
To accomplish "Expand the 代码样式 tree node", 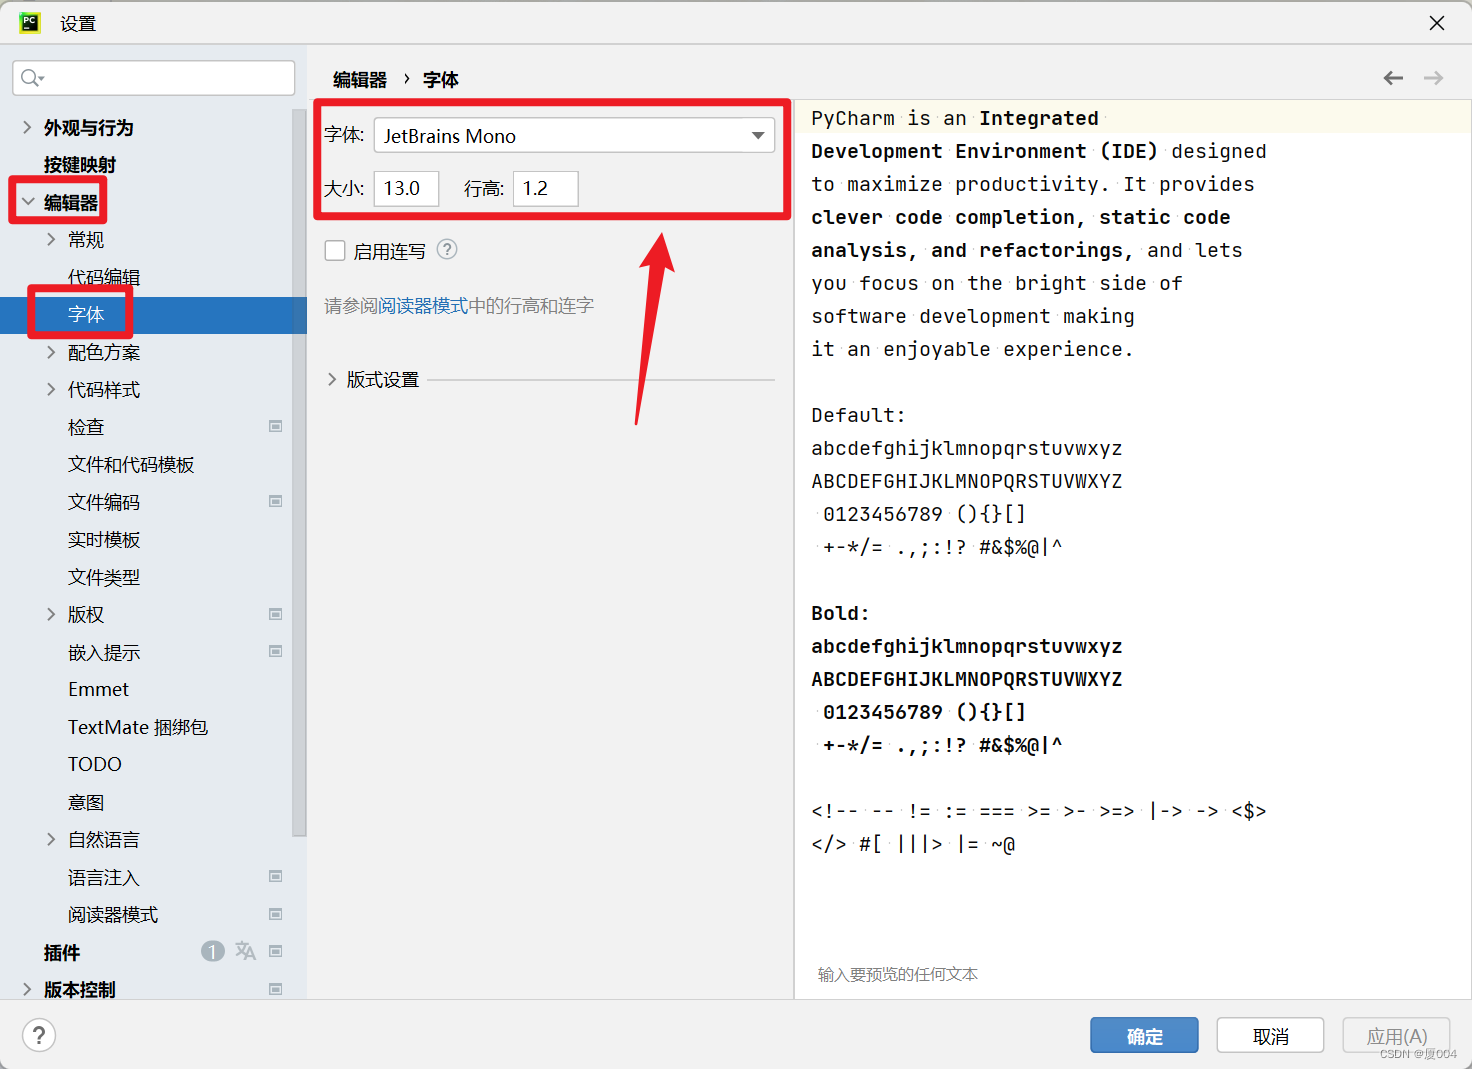I will [x=51, y=389].
